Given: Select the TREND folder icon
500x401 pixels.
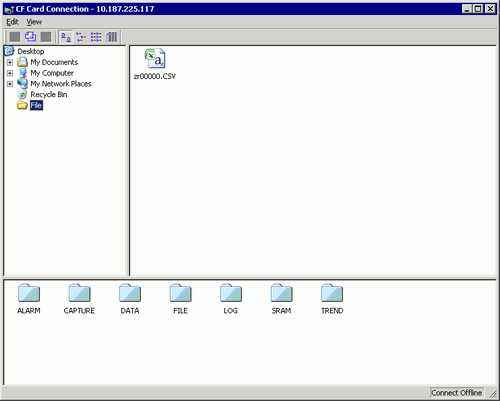Looking at the screenshot, I should tap(332, 299).
